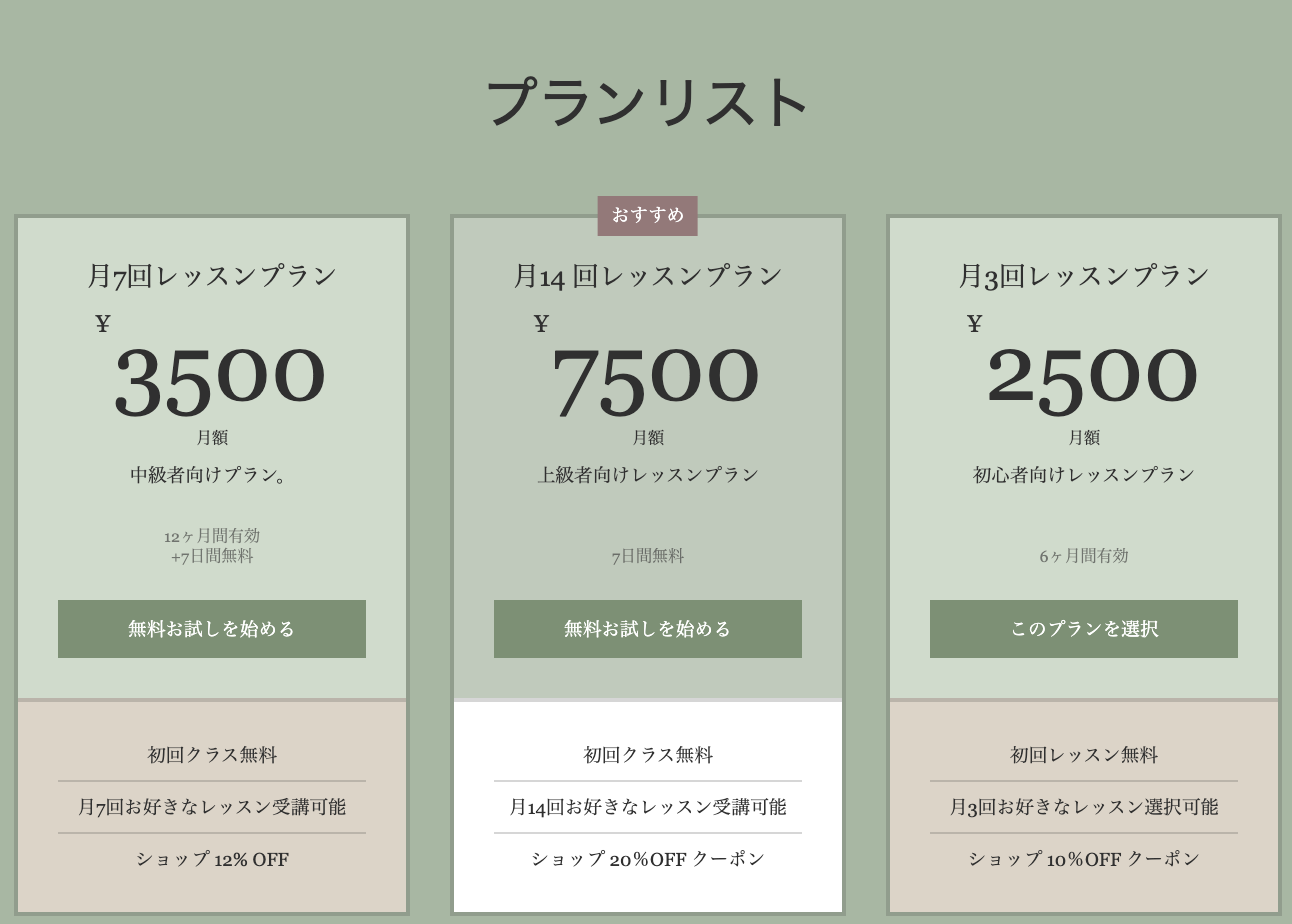Select the 初回レッスン無料 feature on the third plan
This screenshot has width=1292, height=924.
coord(1083,754)
